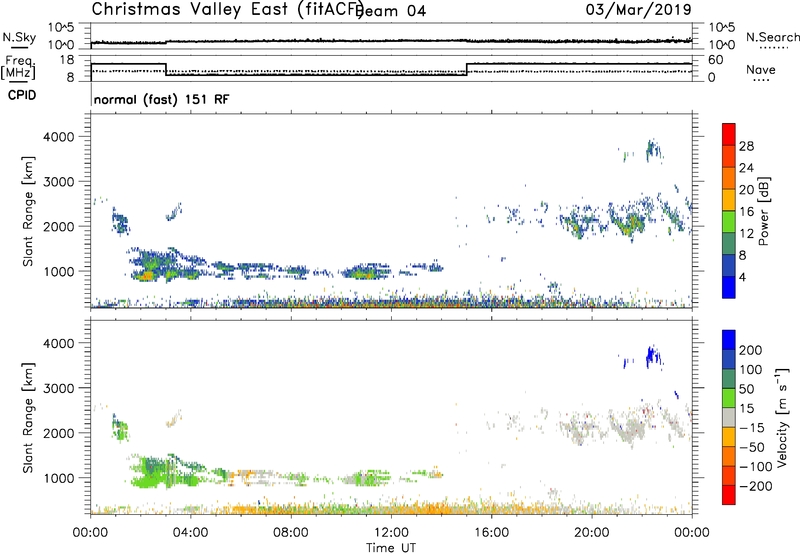Click the '3000' tick in velocity panel
Image resolution: width=800 pixels, height=554 pixels.
pos(59,388)
